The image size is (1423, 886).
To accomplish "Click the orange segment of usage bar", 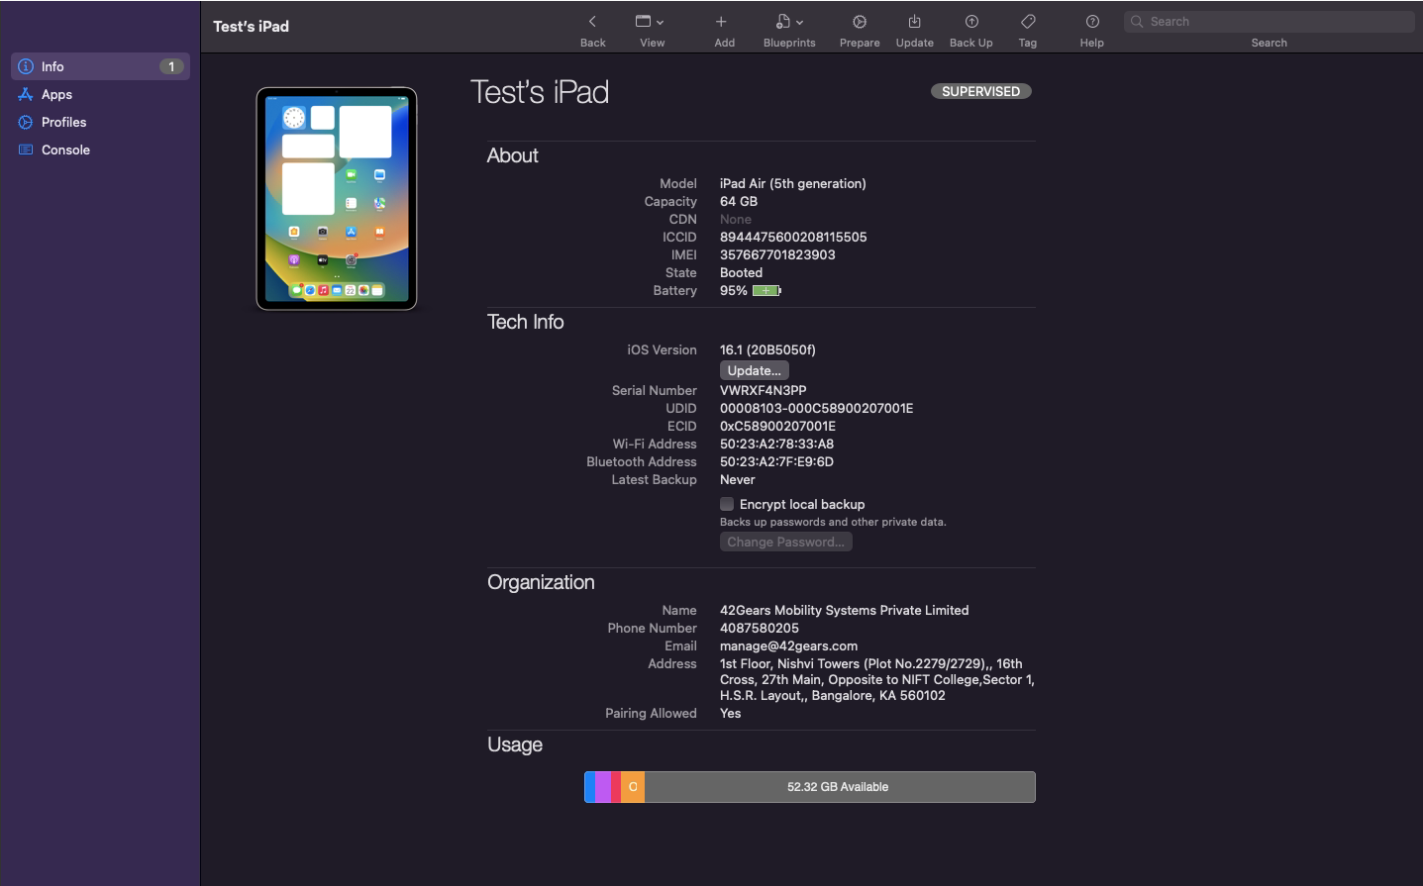I will tap(633, 787).
